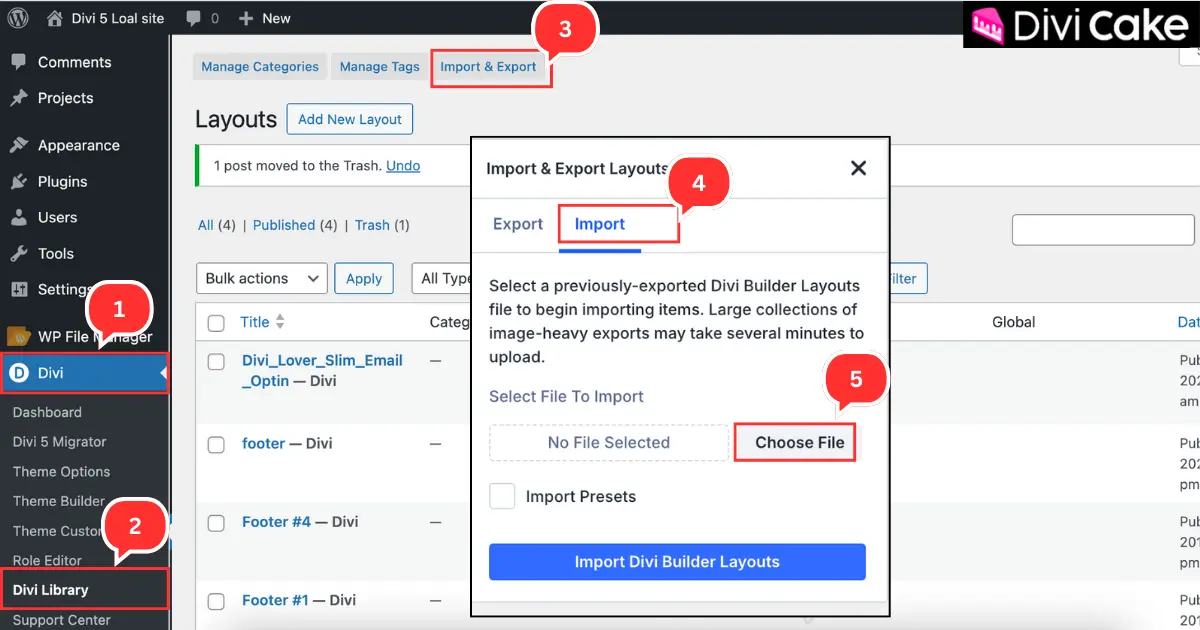Open the Bulk actions dropdown
The width and height of the screenshot is (1200, 630).
262,278
